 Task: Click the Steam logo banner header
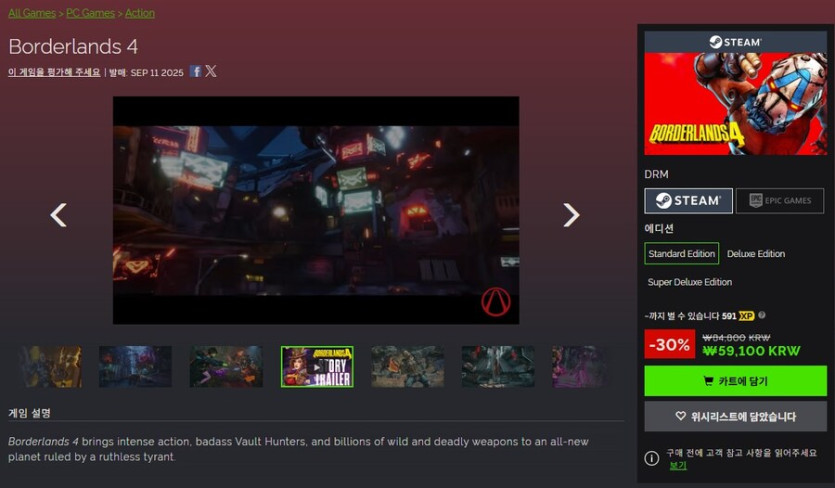[x=735, y=41]
